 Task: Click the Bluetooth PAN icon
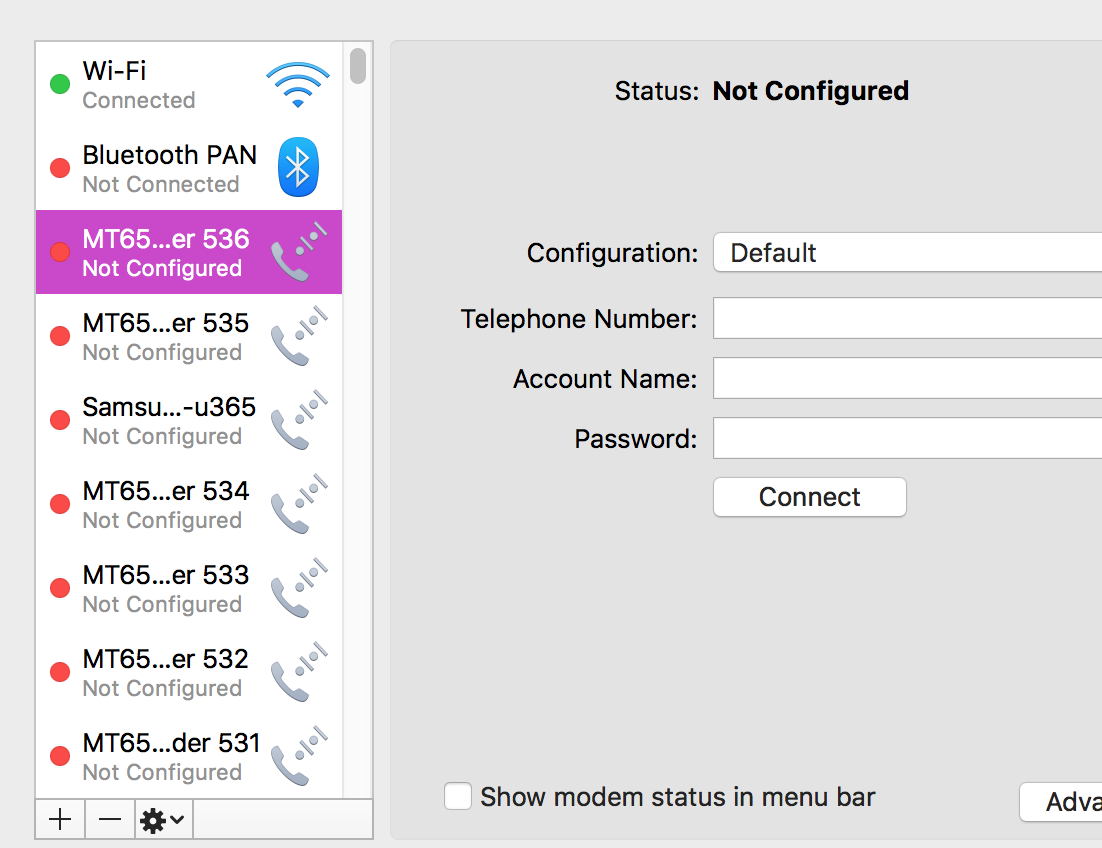pos(297,168)
